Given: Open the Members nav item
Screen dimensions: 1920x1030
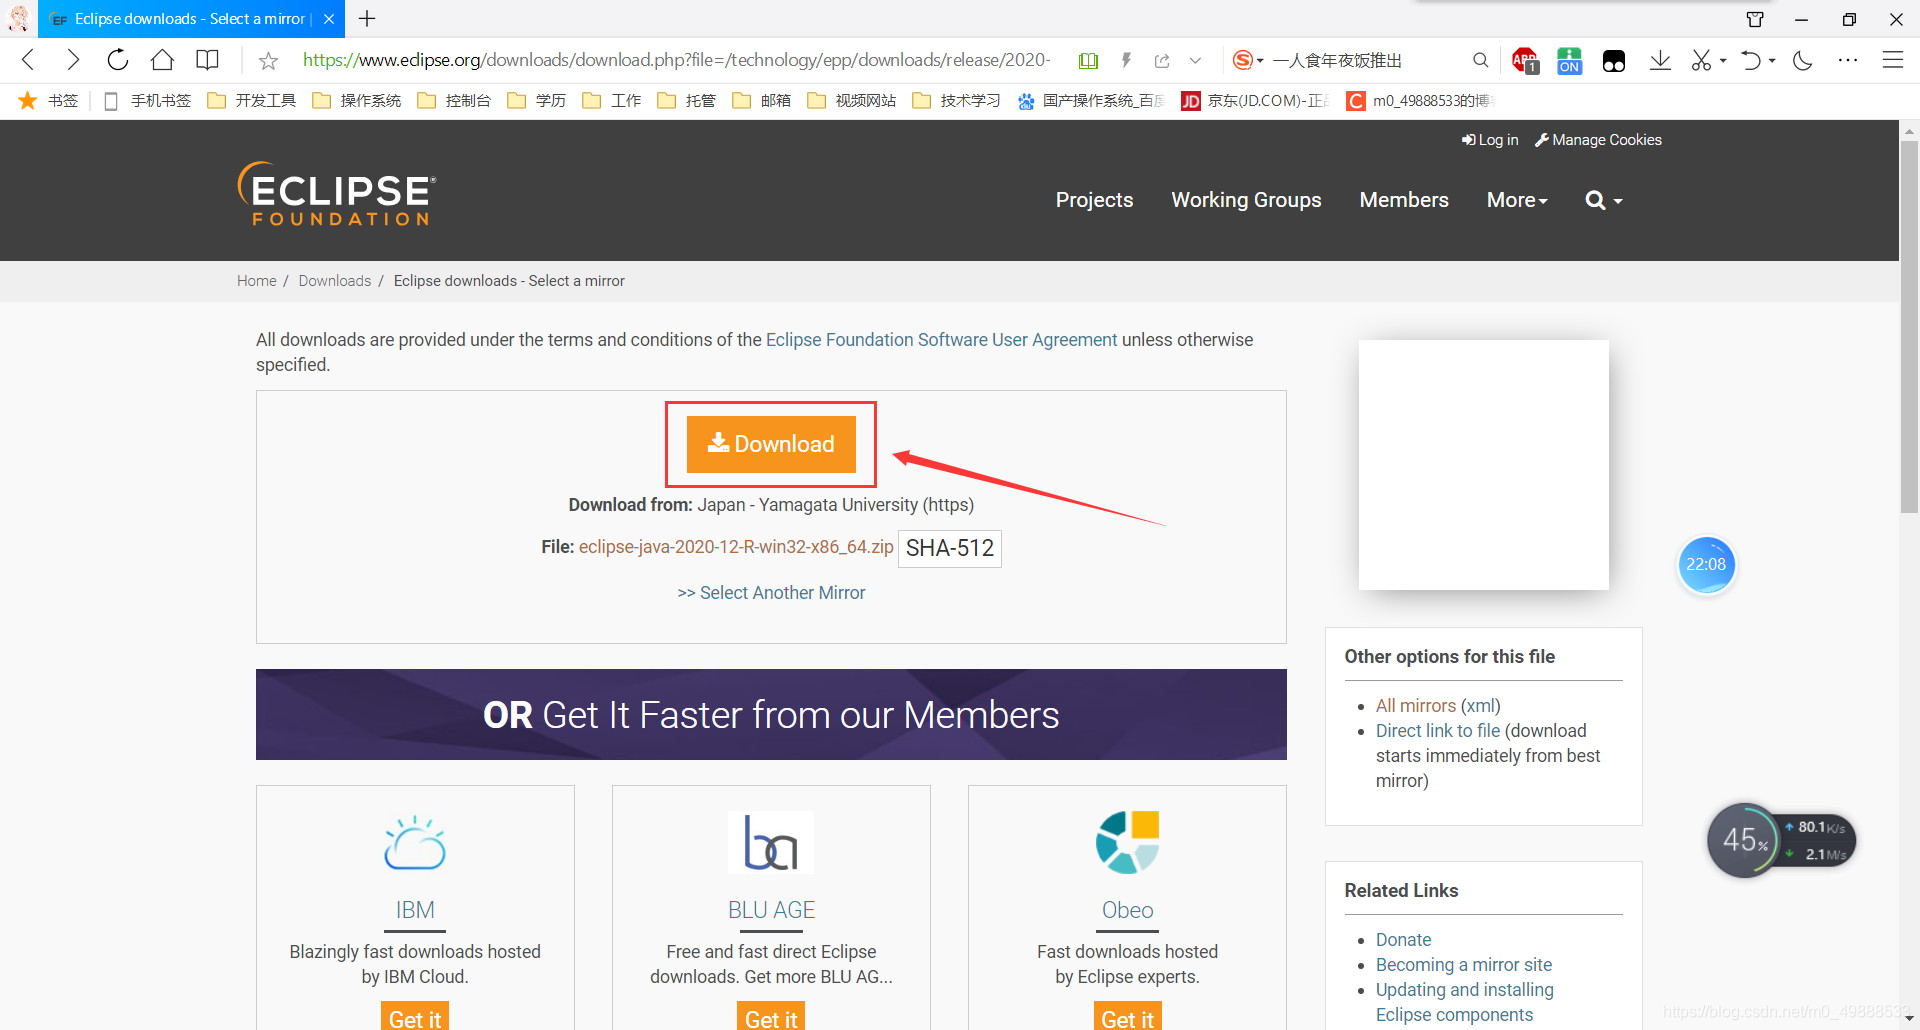Looking at the screenshot, I should click(1404, 200).
